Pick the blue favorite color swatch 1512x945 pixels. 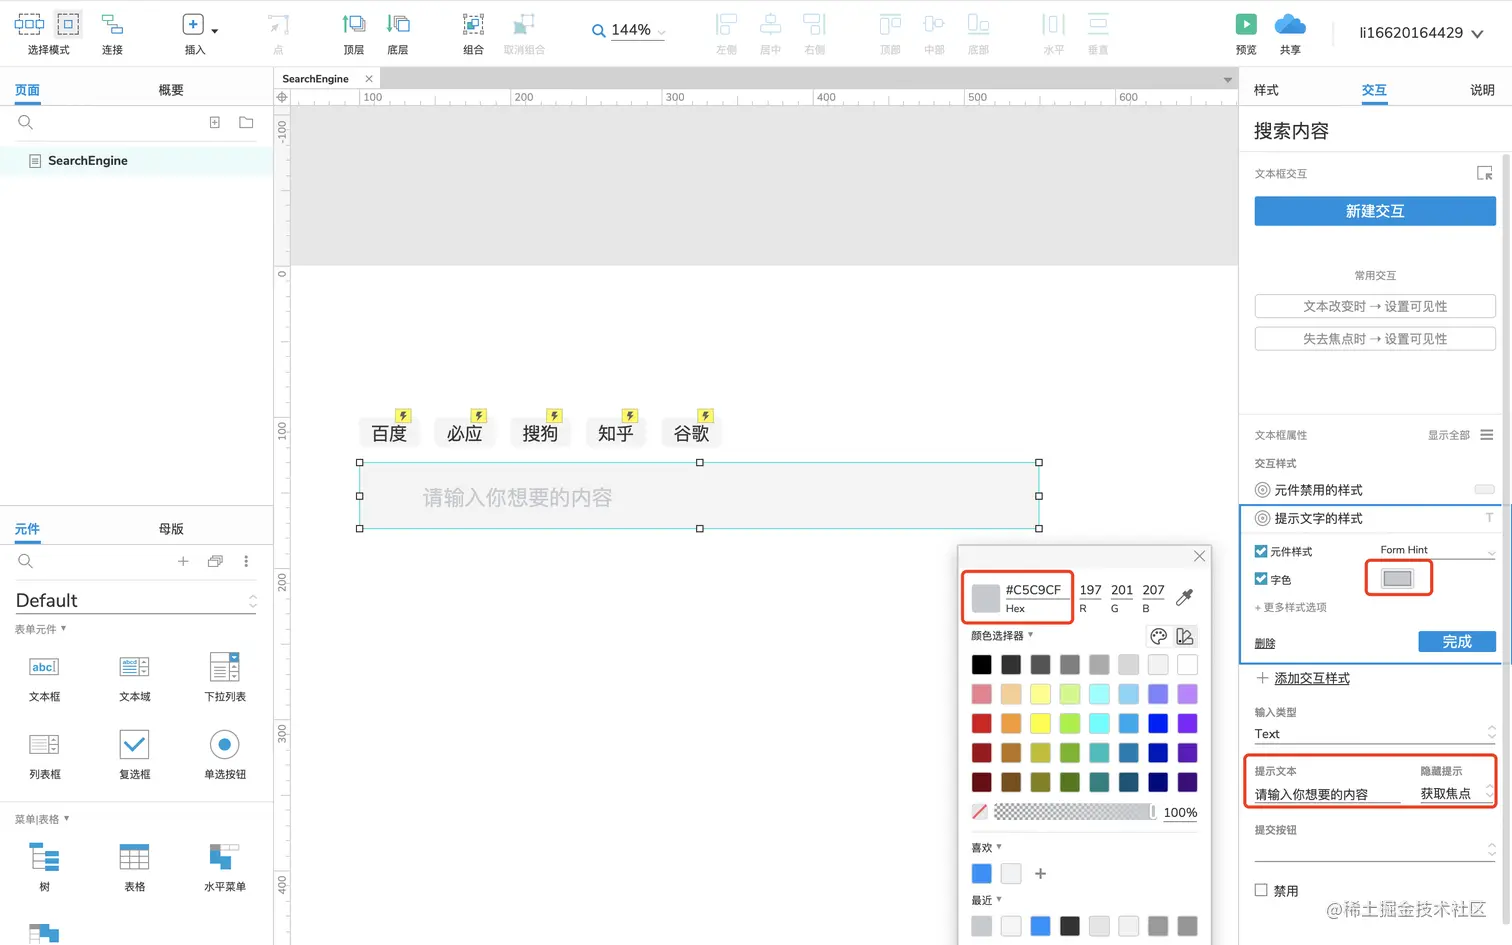pyautogui.click(x=981, y=873)
